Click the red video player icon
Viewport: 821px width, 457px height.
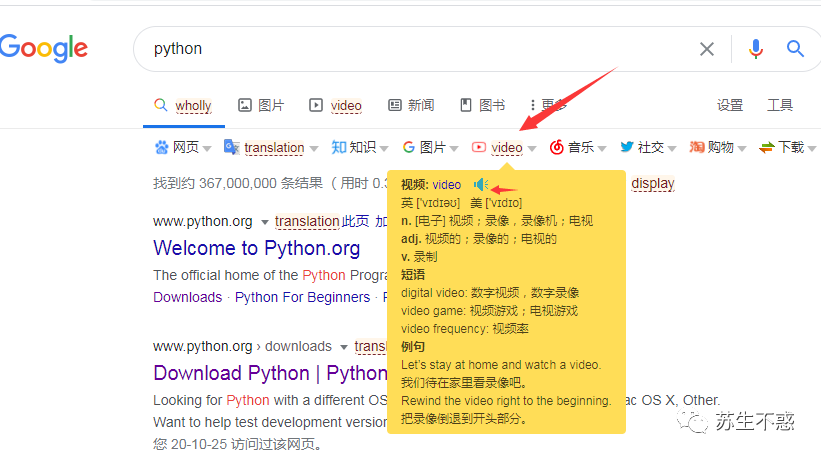click(479, 148)
